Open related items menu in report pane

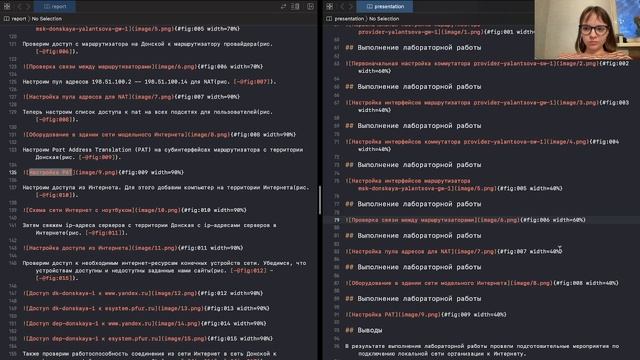point(7,6)
